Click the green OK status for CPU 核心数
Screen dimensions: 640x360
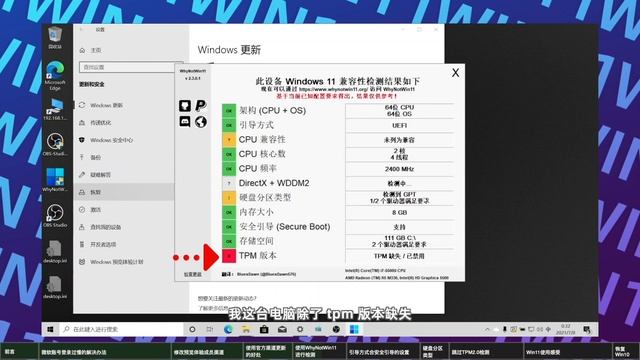click(229, 154)
